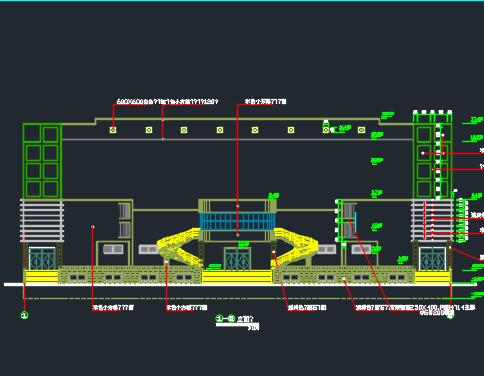Select the annotation text starting with 600X600
Viewport: 484px width, 376px height.
(x=167, y=101)
